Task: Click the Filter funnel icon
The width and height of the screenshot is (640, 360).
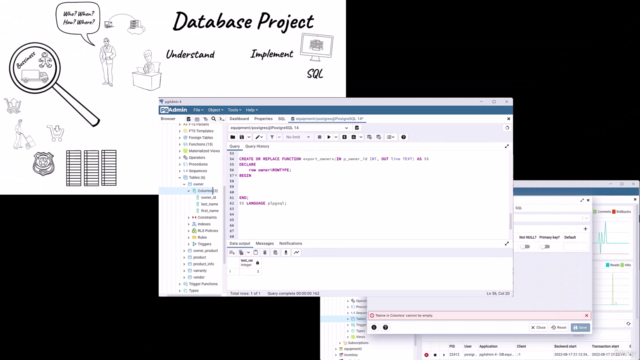Action: [x=272, y=137]
